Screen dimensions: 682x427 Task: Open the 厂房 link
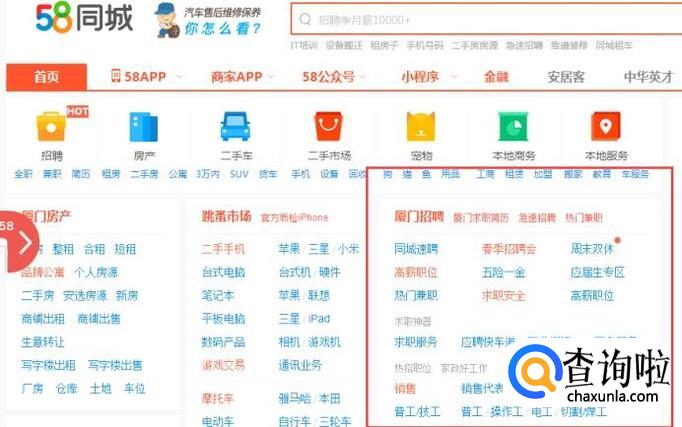pyautogui.click(x=33, y=388)
